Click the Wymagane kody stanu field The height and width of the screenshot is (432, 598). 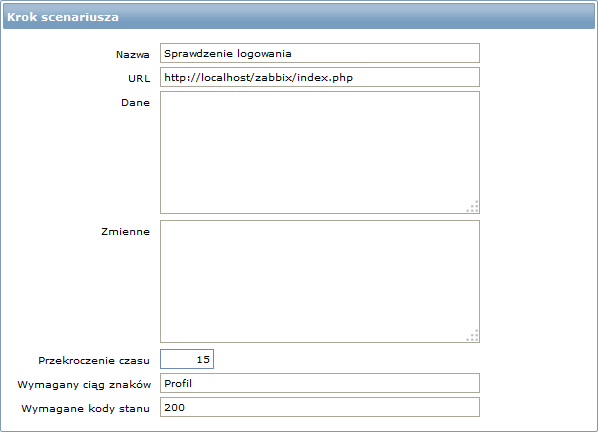pyautogui.click(x=320, y=407)
